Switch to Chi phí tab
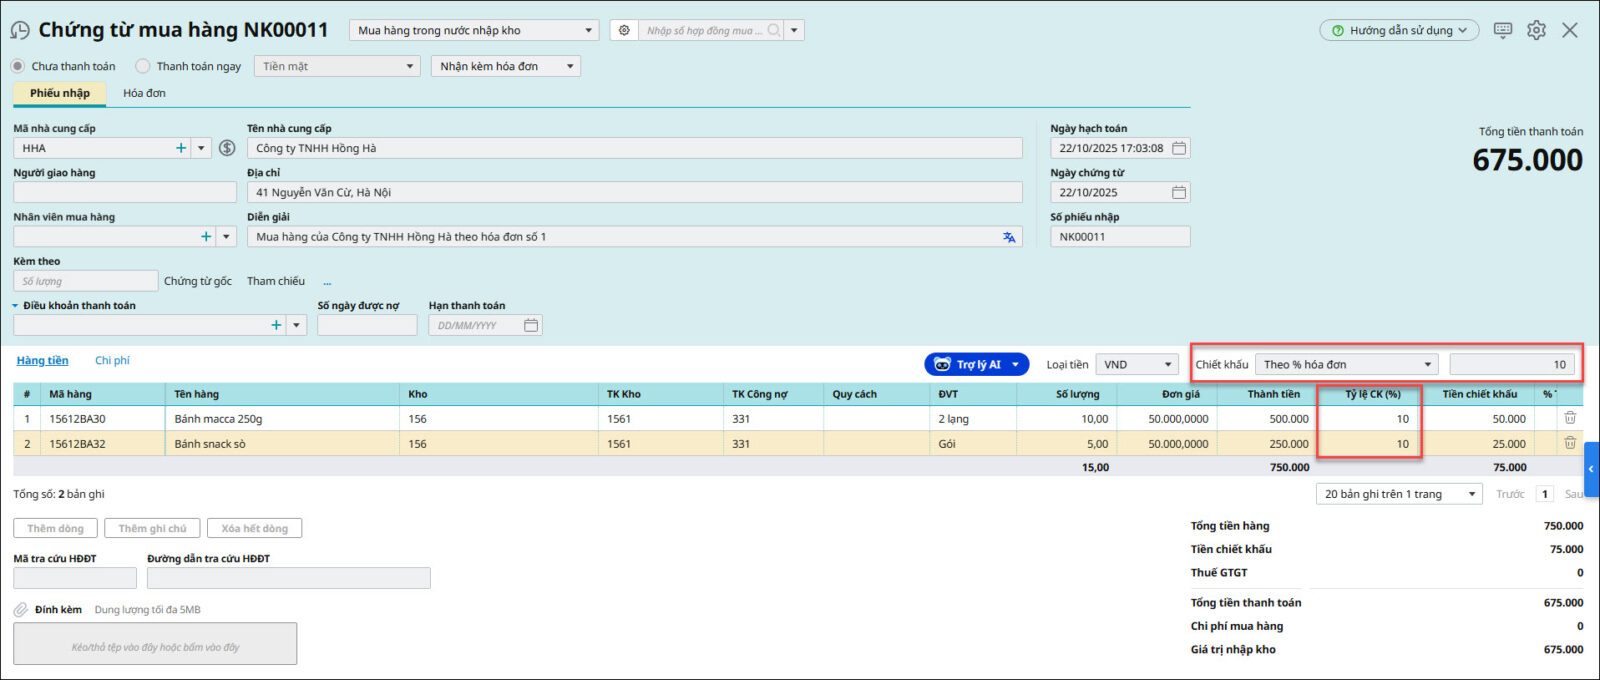The image size is (1600, 680). 112,361
